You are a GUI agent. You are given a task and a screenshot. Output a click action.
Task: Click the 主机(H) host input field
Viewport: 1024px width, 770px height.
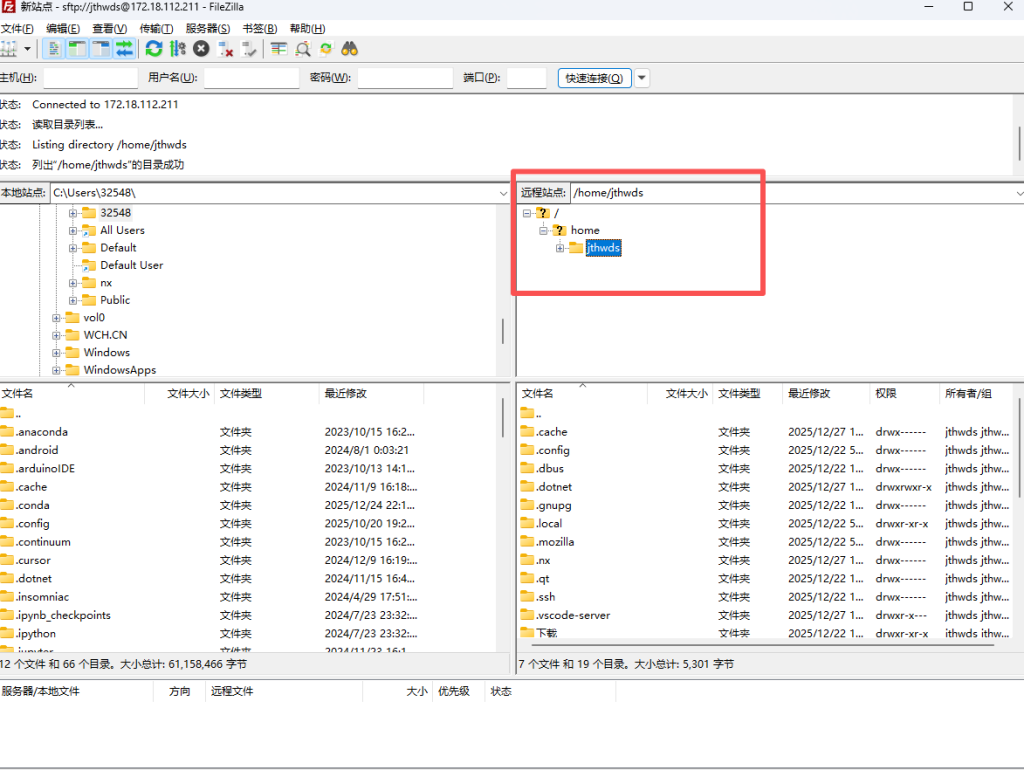tap(90, 78)
